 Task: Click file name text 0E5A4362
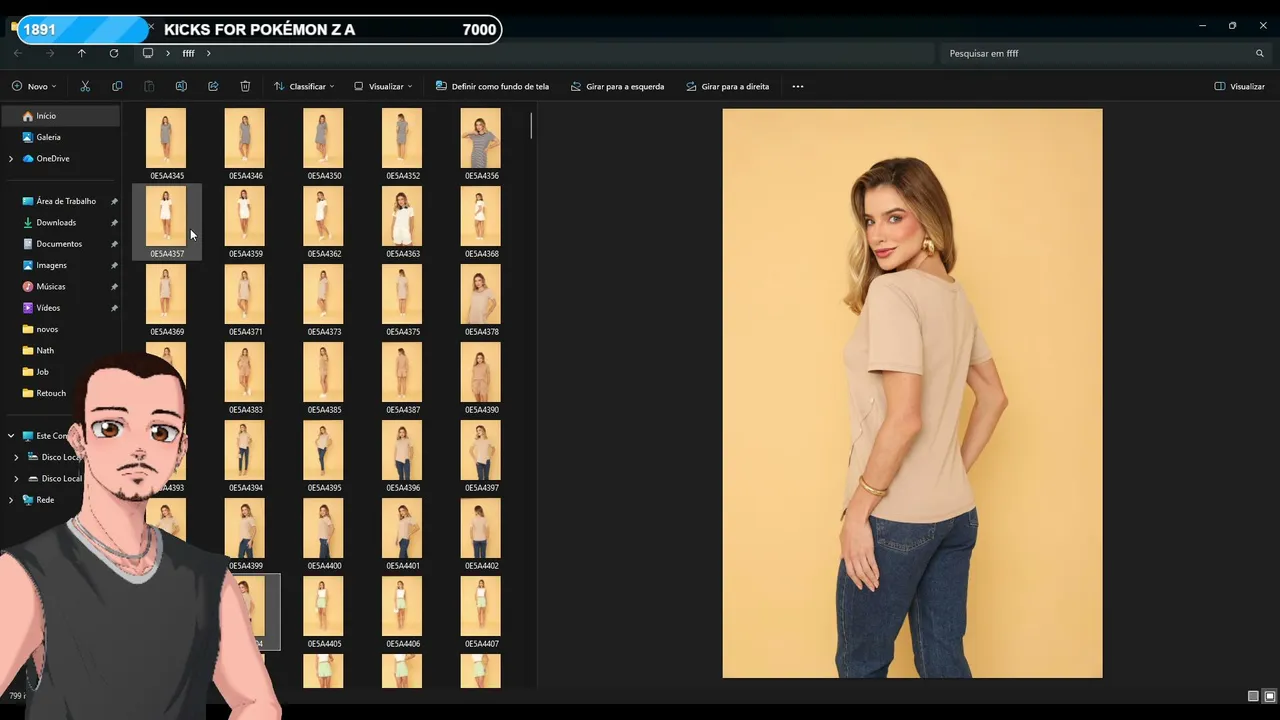(x=324, y=254)
